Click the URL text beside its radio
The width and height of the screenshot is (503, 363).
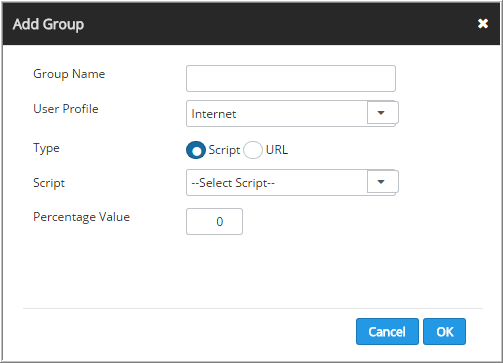point(277,150)
